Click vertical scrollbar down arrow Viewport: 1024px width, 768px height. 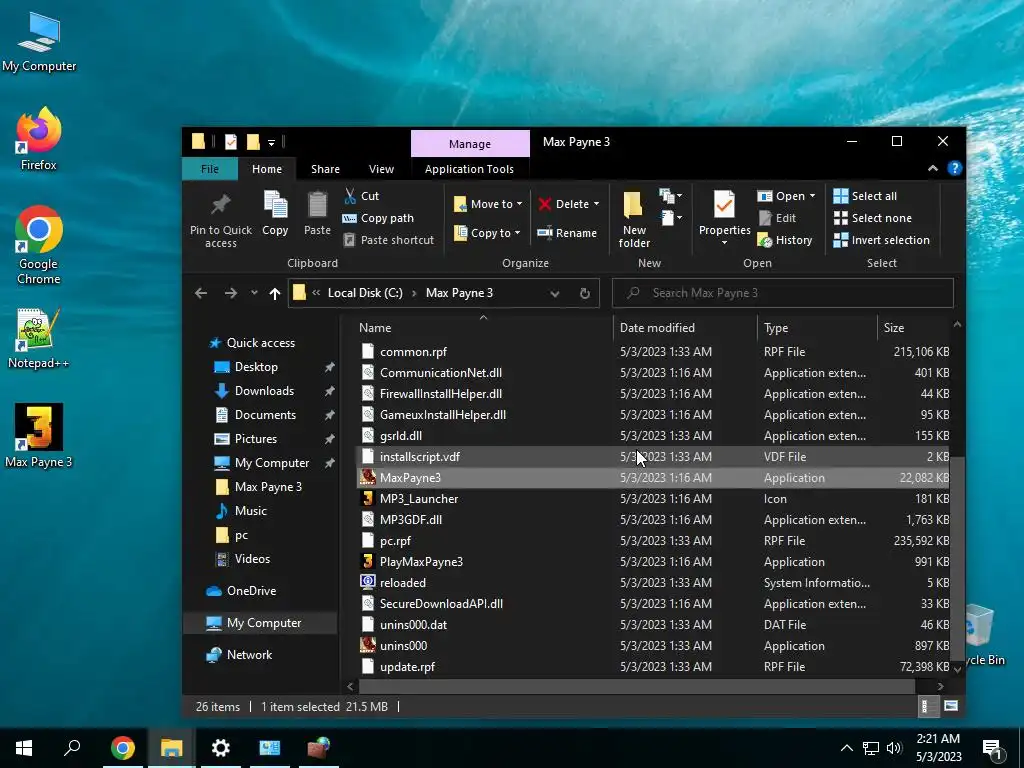957,669
